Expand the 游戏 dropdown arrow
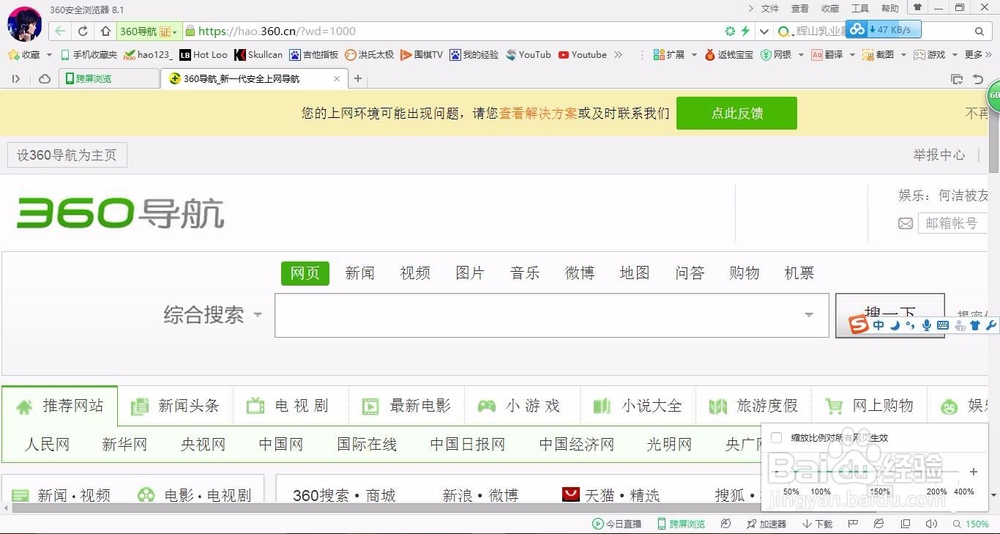Screen dimensions: 1000x534 click(x=955, y=55)
